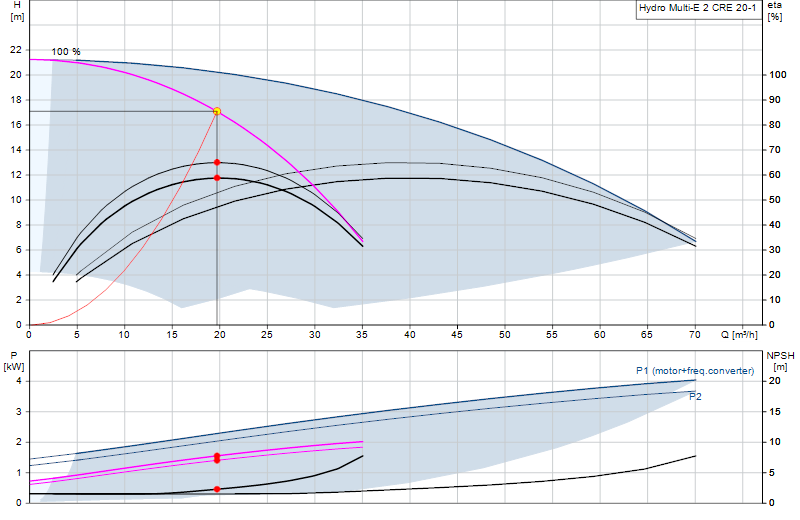Screen dimensions: 800x520
Task: Select the red marker on upper eta curve
Action: (x=217, y=162)
